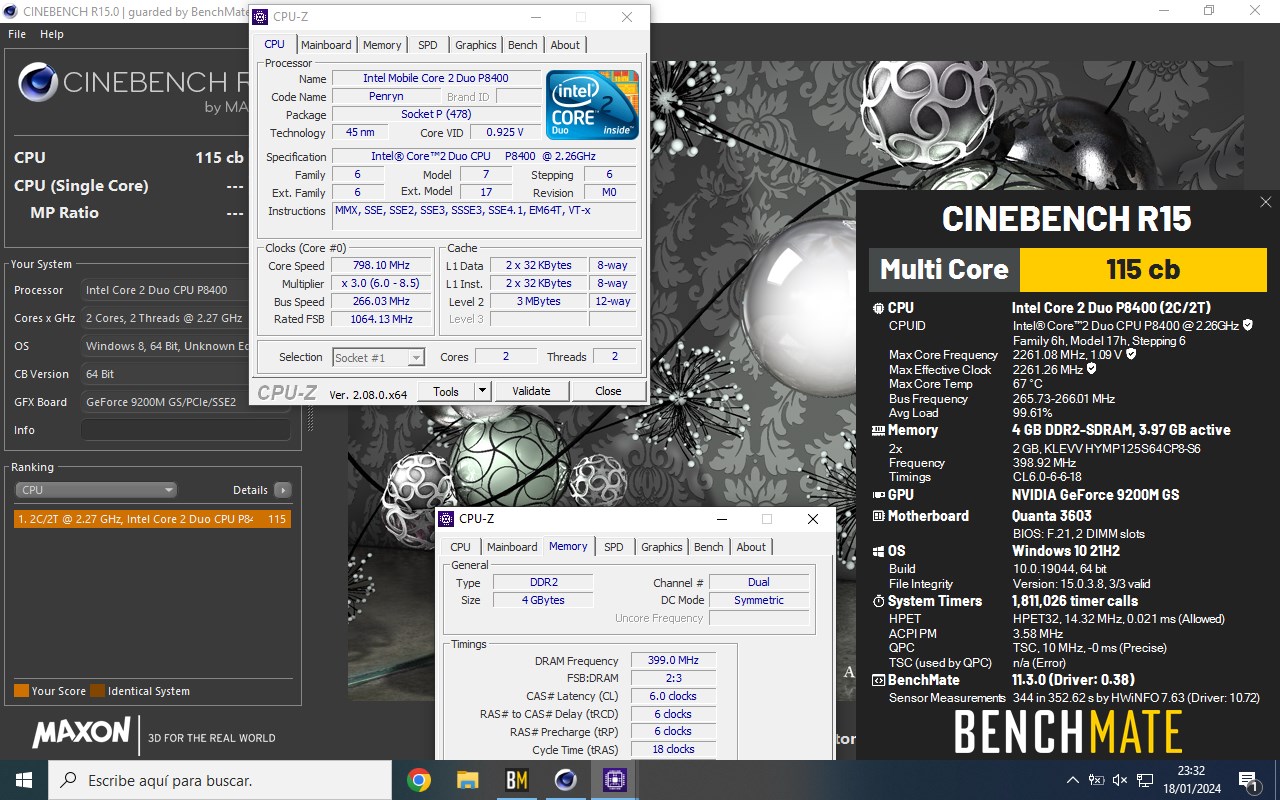
Task: Click the BENCHMATE logo in overlay
Action: click(x=1068, y=733)
